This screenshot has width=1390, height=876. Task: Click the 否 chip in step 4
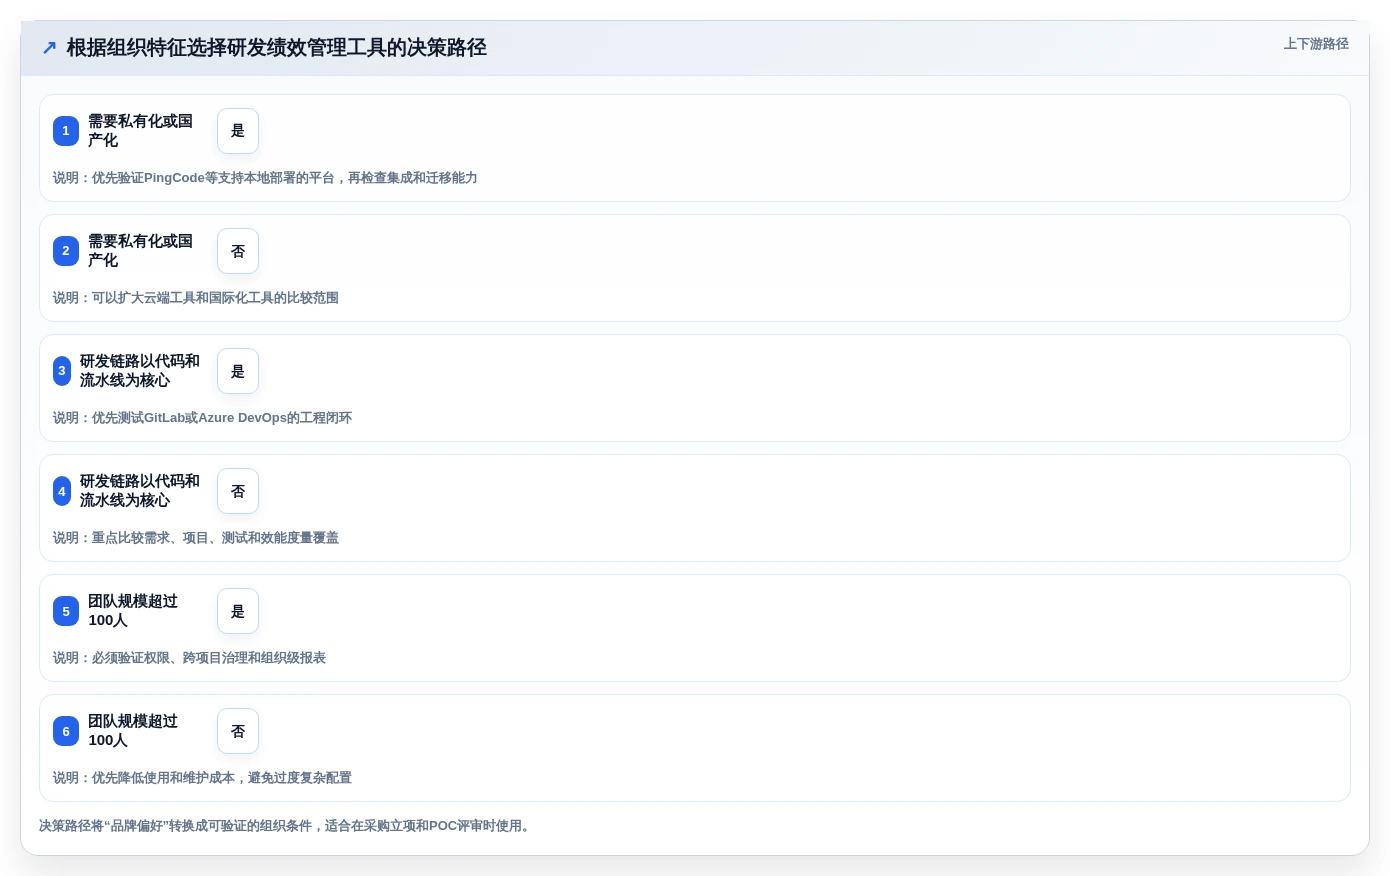click(238, 491)
